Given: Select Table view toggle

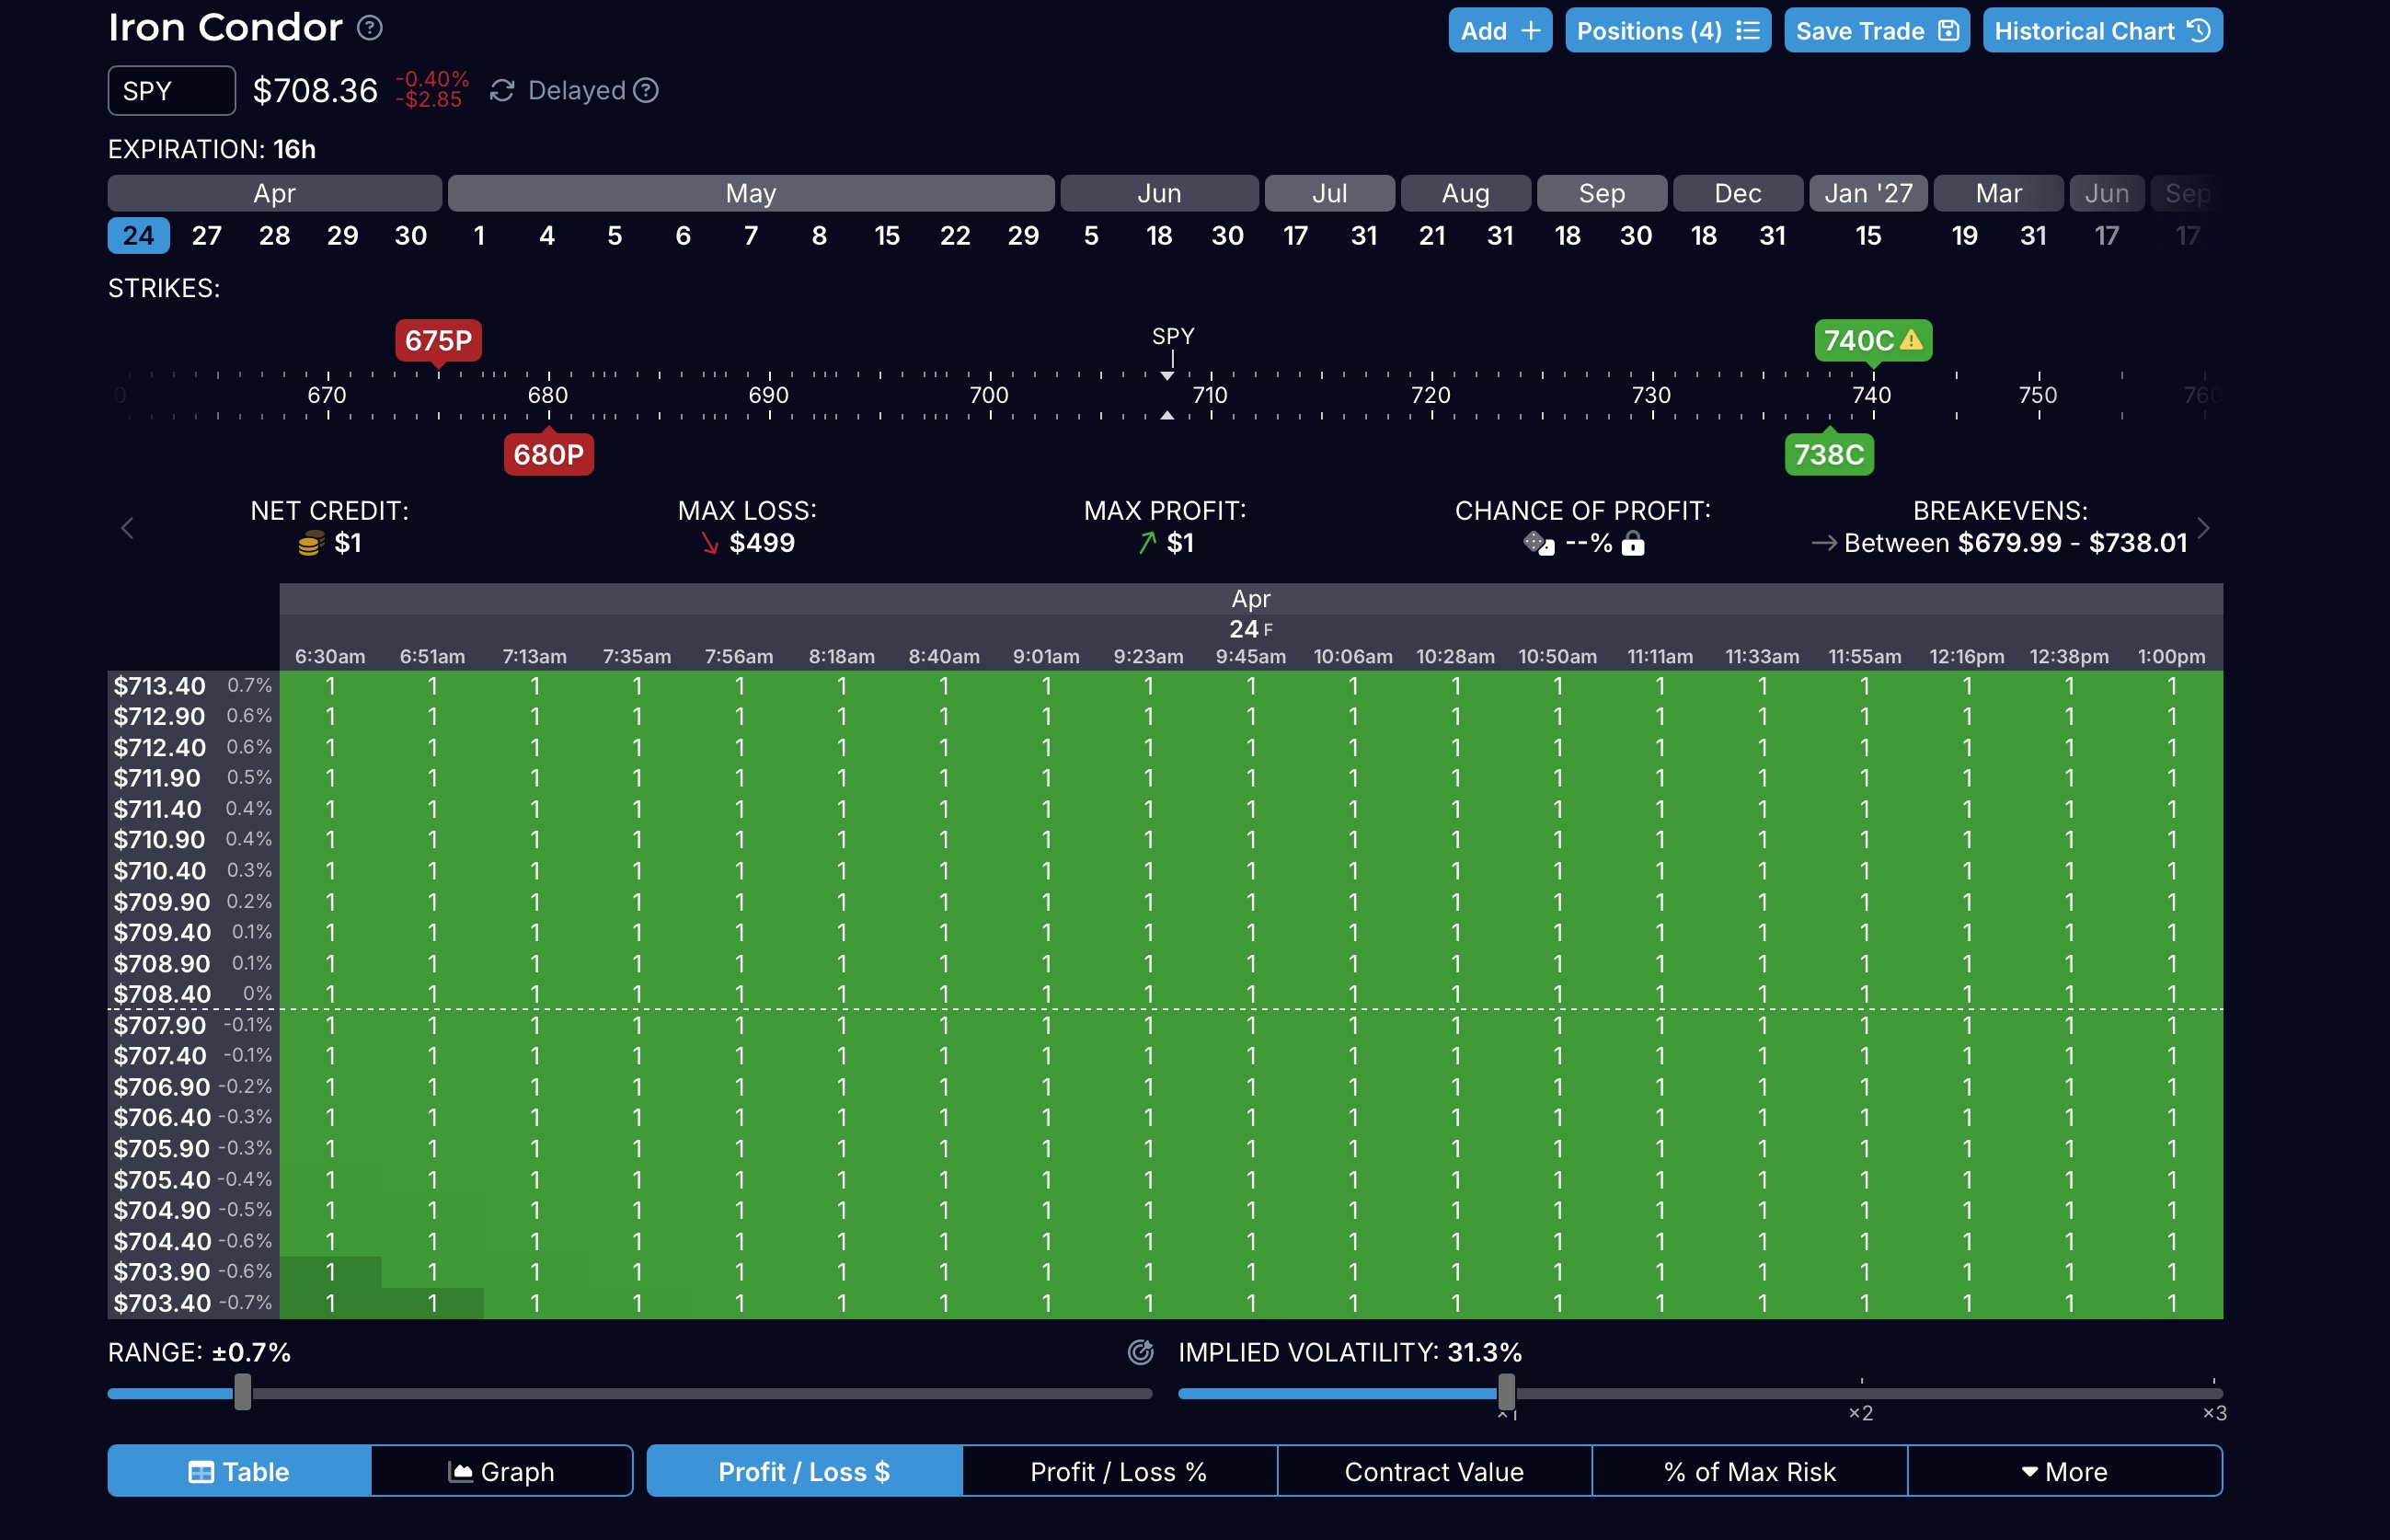Looking at the screenshot, I should click(240, 1471).
